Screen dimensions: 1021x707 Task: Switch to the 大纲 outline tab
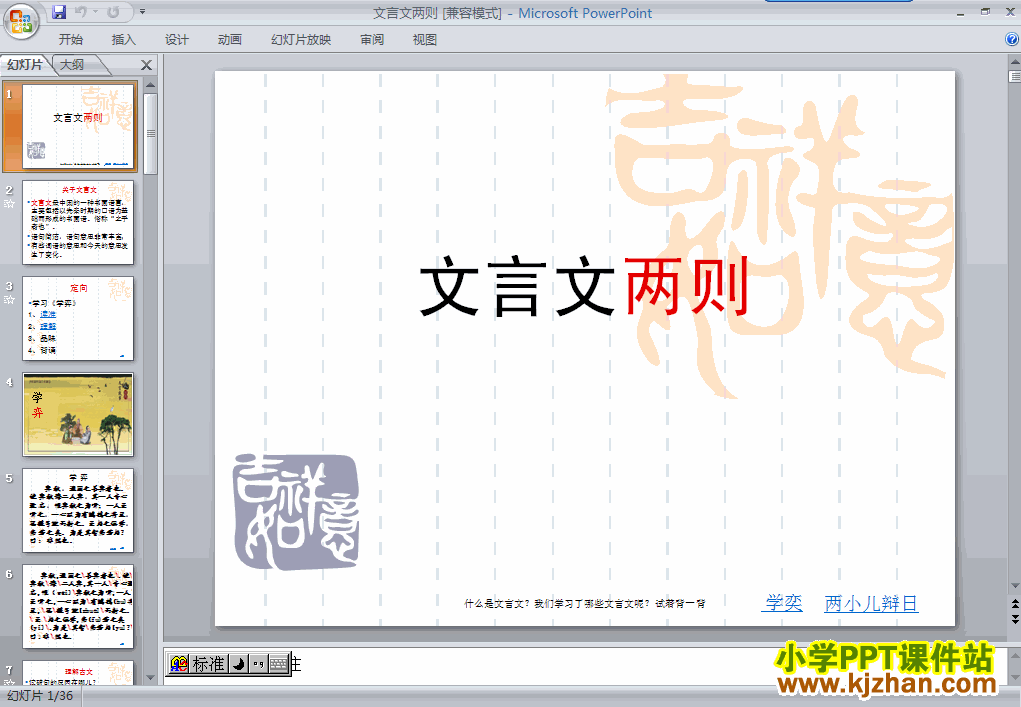point(72,64)
